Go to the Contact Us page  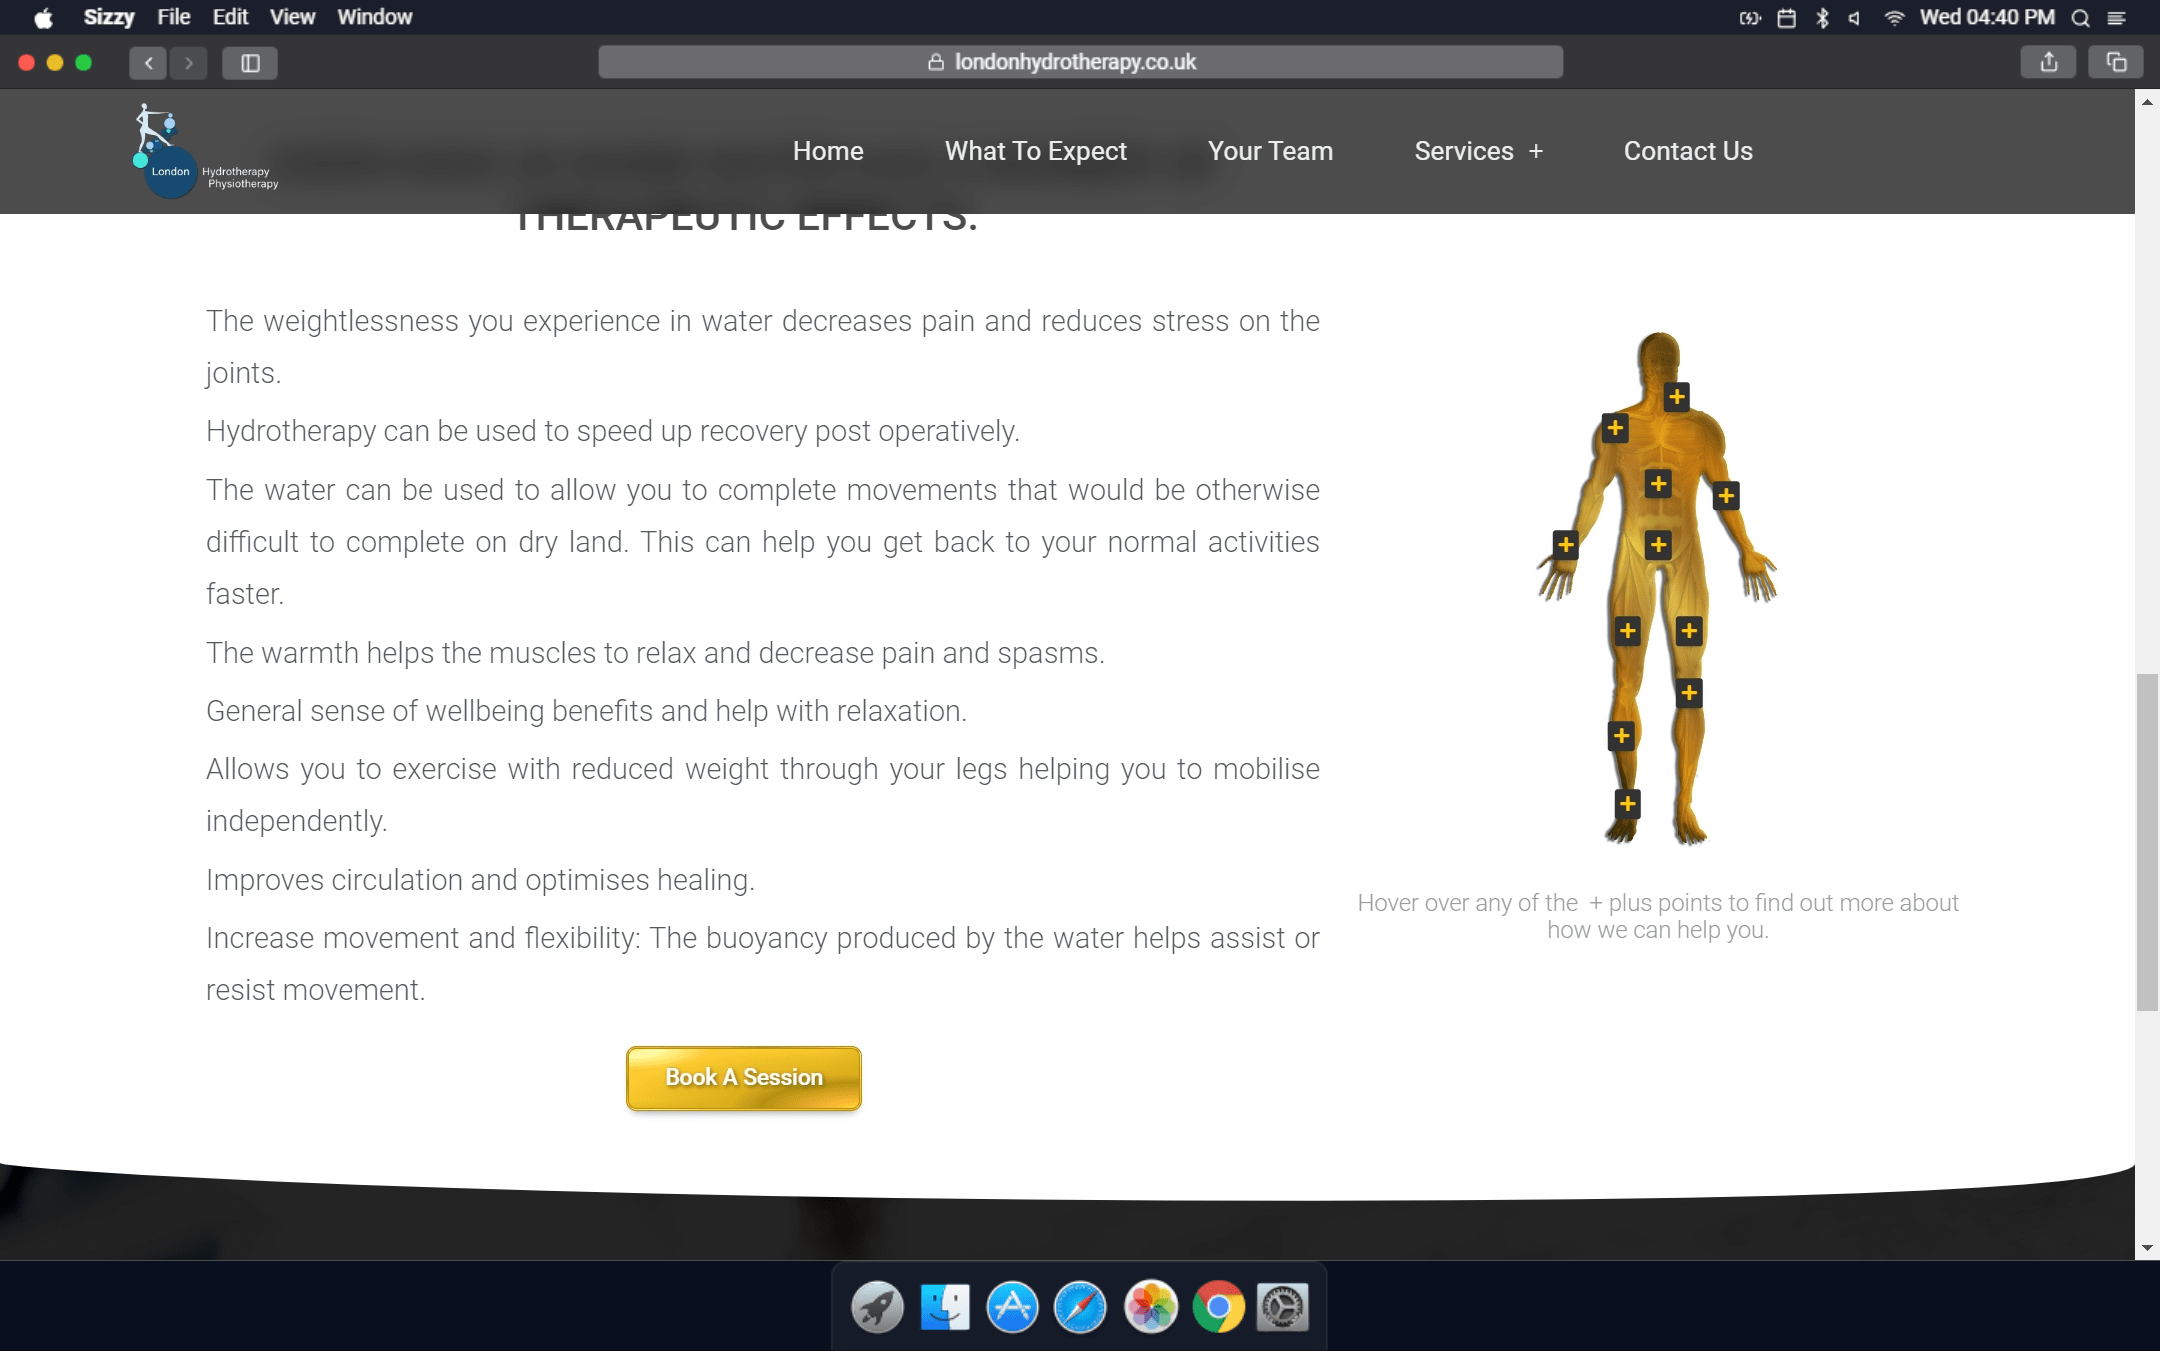pyautogui.click(x=1688, y=151)
